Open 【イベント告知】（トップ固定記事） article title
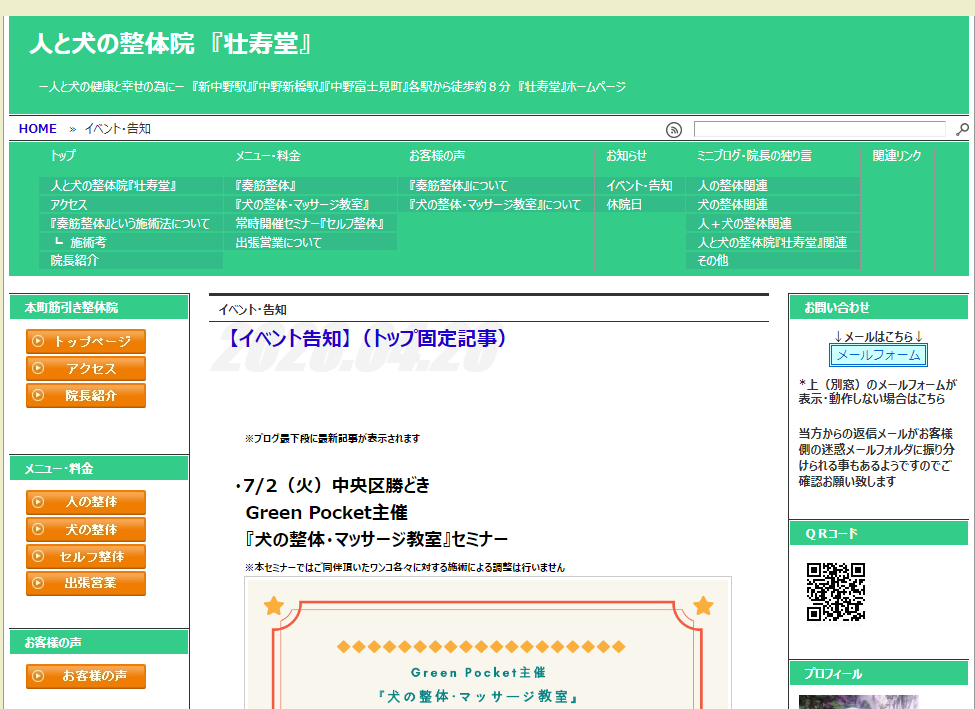The image size is (975, 709). [366, 338]
